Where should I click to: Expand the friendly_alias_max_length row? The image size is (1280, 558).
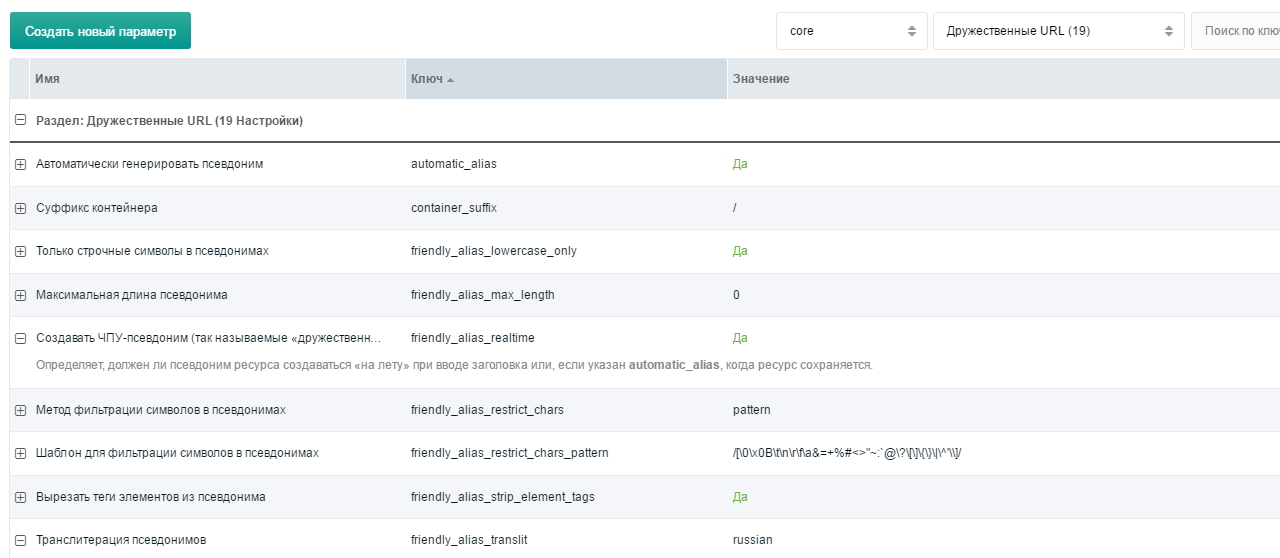click(20, 295)
